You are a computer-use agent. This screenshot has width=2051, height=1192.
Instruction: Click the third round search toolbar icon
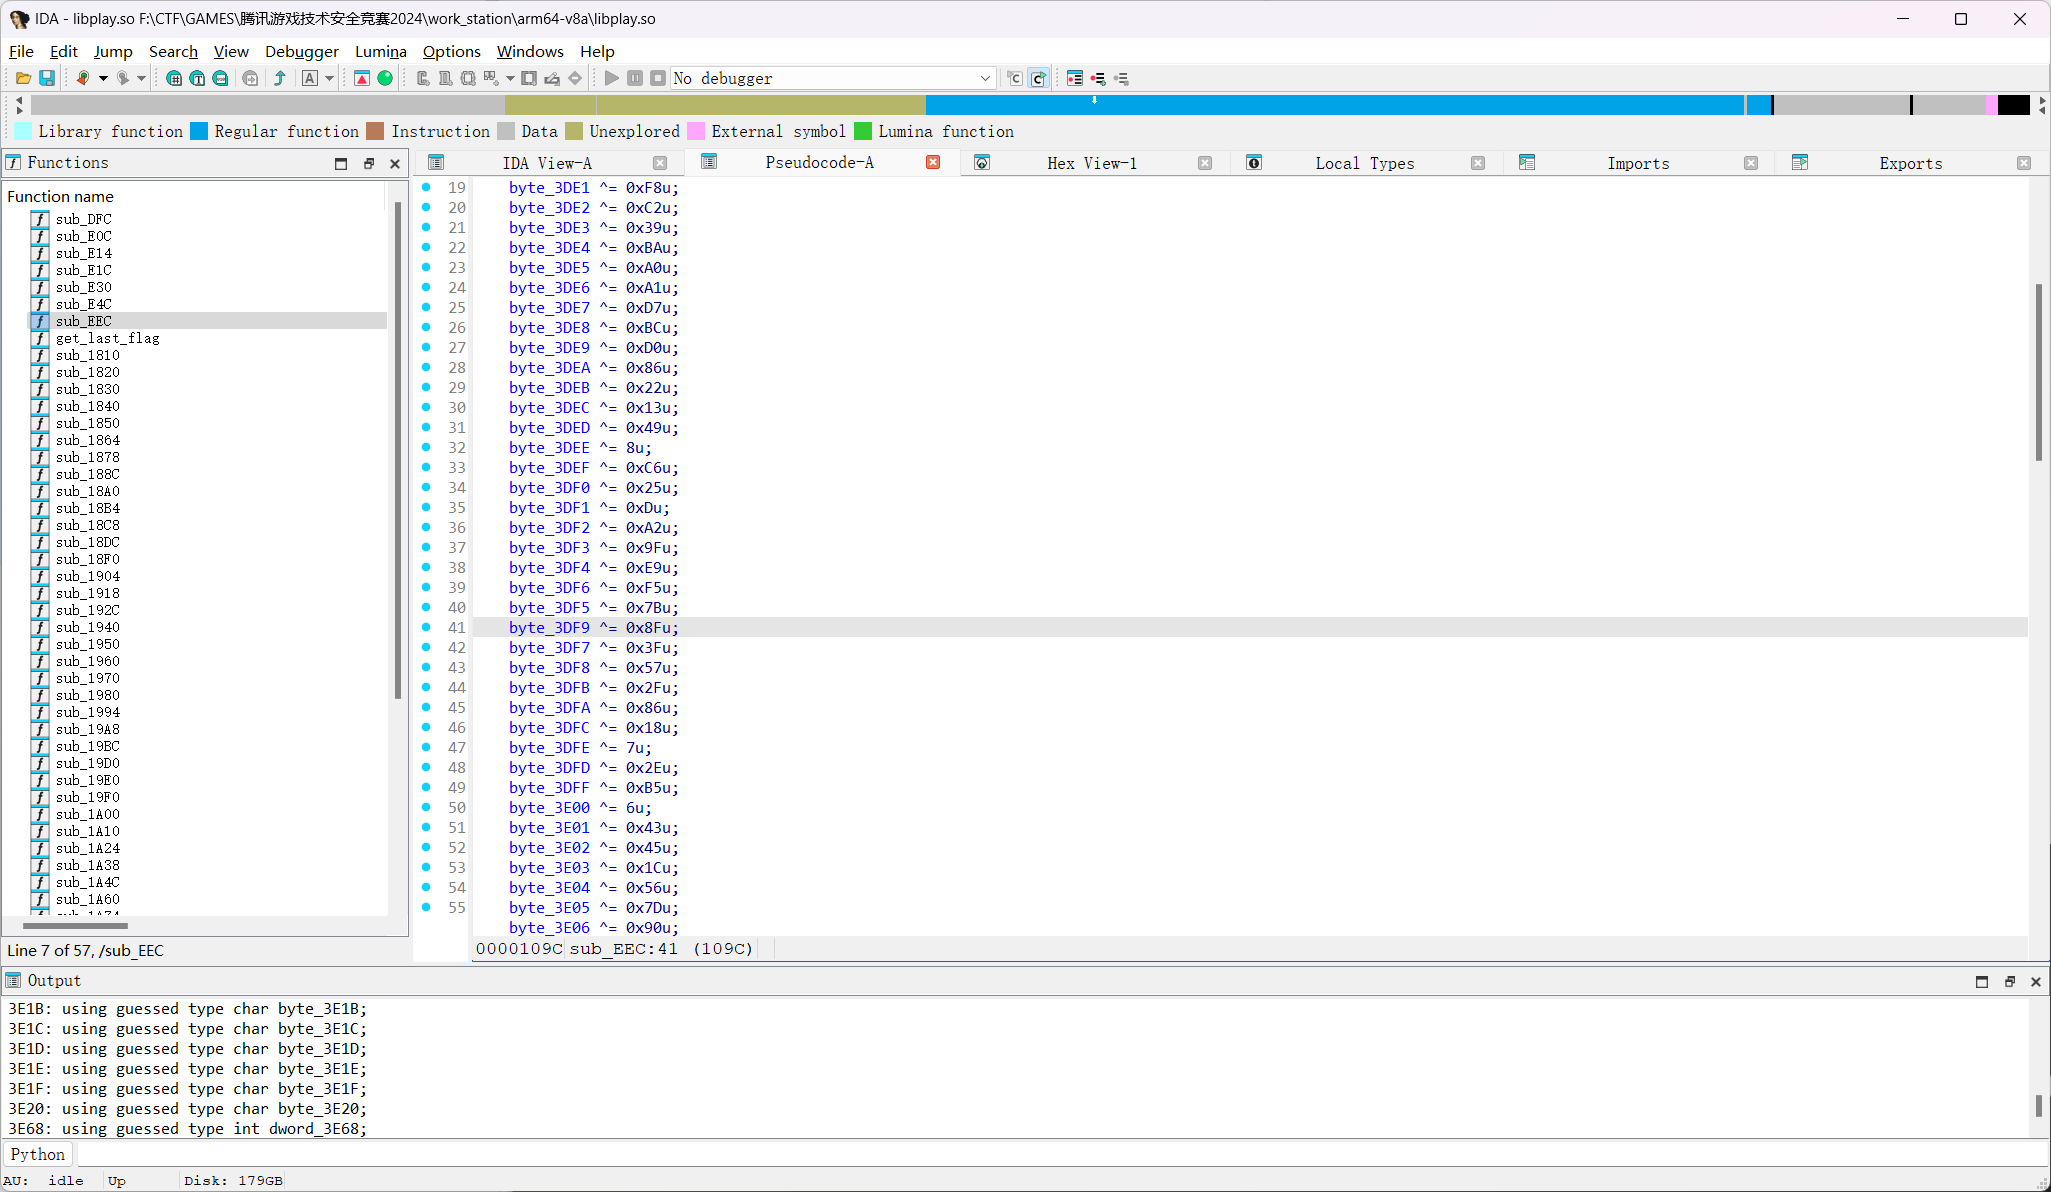[x=220, y=78]
